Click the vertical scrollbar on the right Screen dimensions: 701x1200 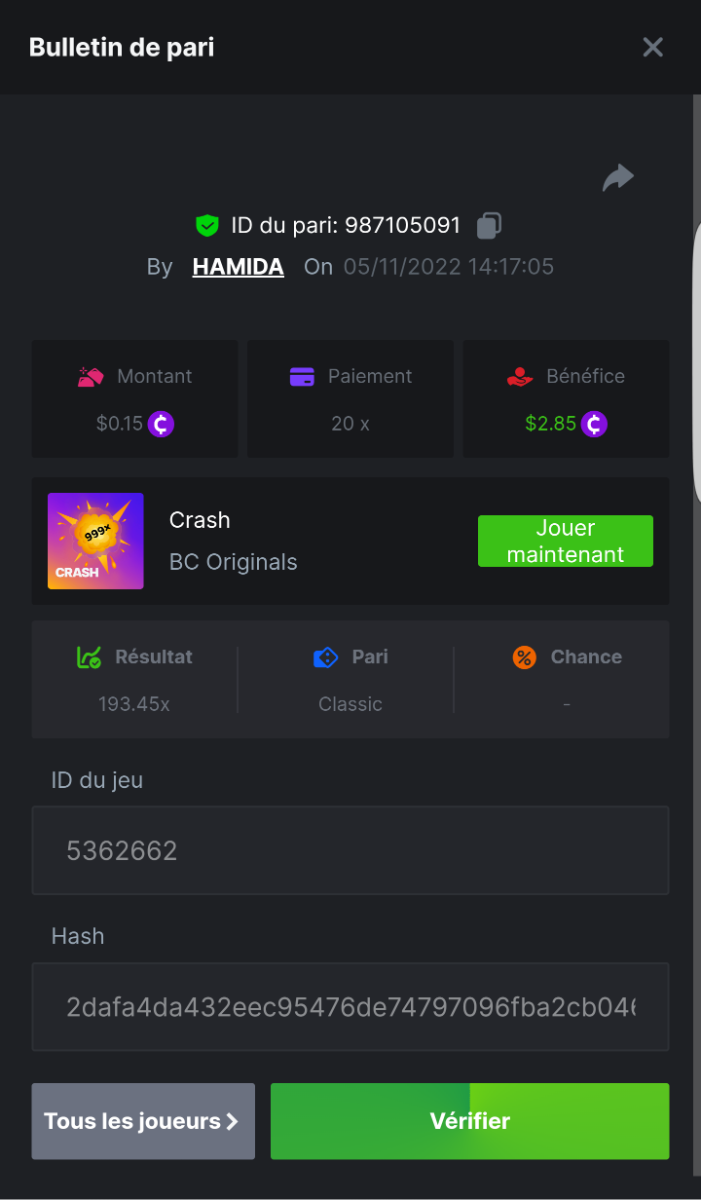pos(697,600)
